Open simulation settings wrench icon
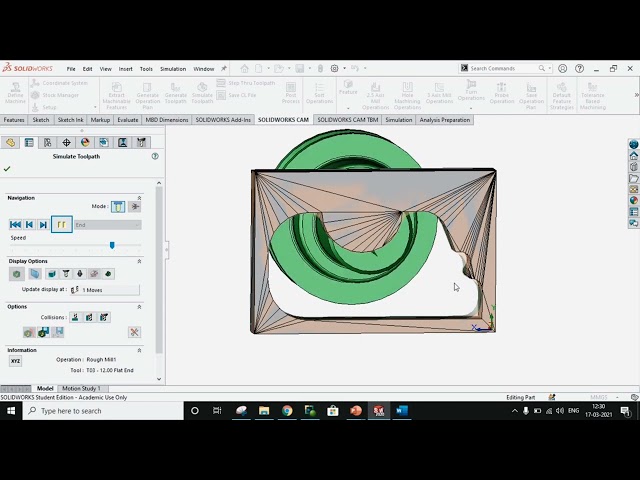 coord(134,332)
